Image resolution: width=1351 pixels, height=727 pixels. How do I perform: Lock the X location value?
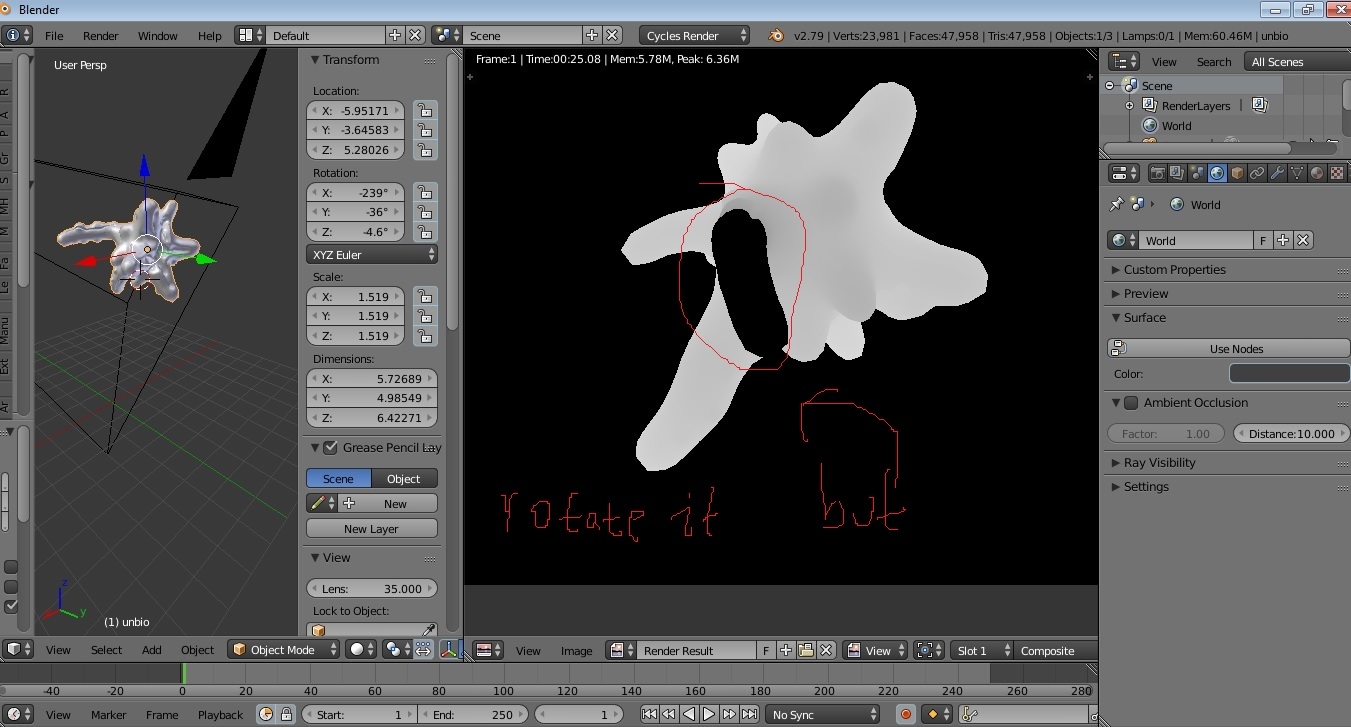coord(425,110)
